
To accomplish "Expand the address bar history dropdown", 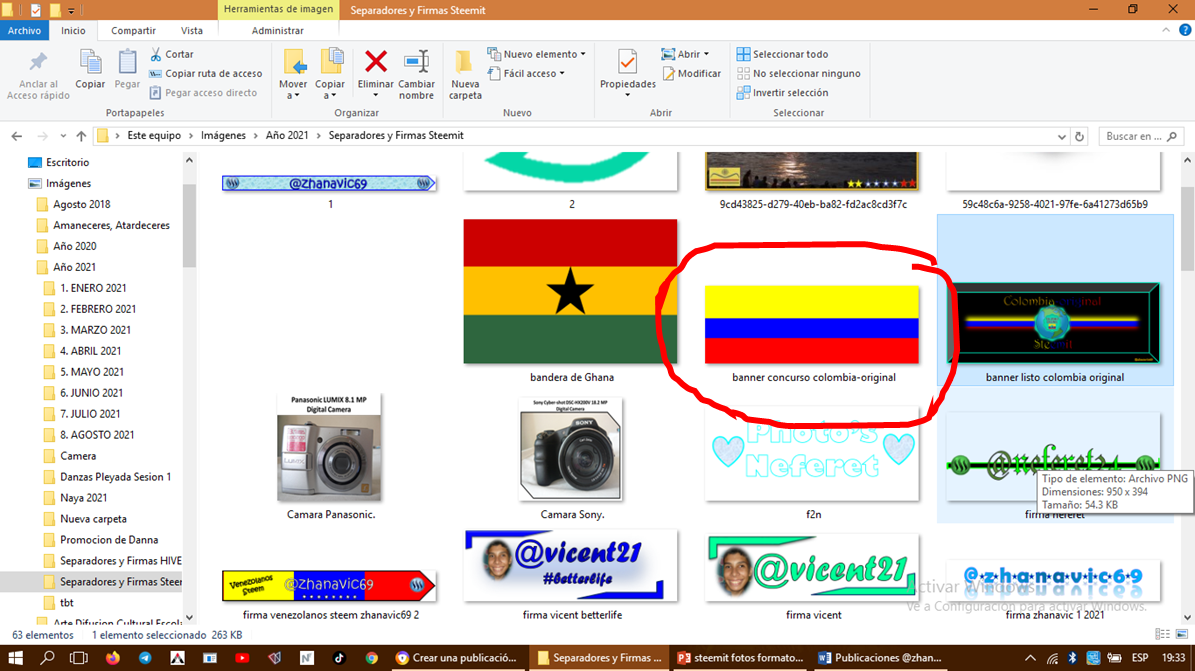I will [x=1062, y=136].
